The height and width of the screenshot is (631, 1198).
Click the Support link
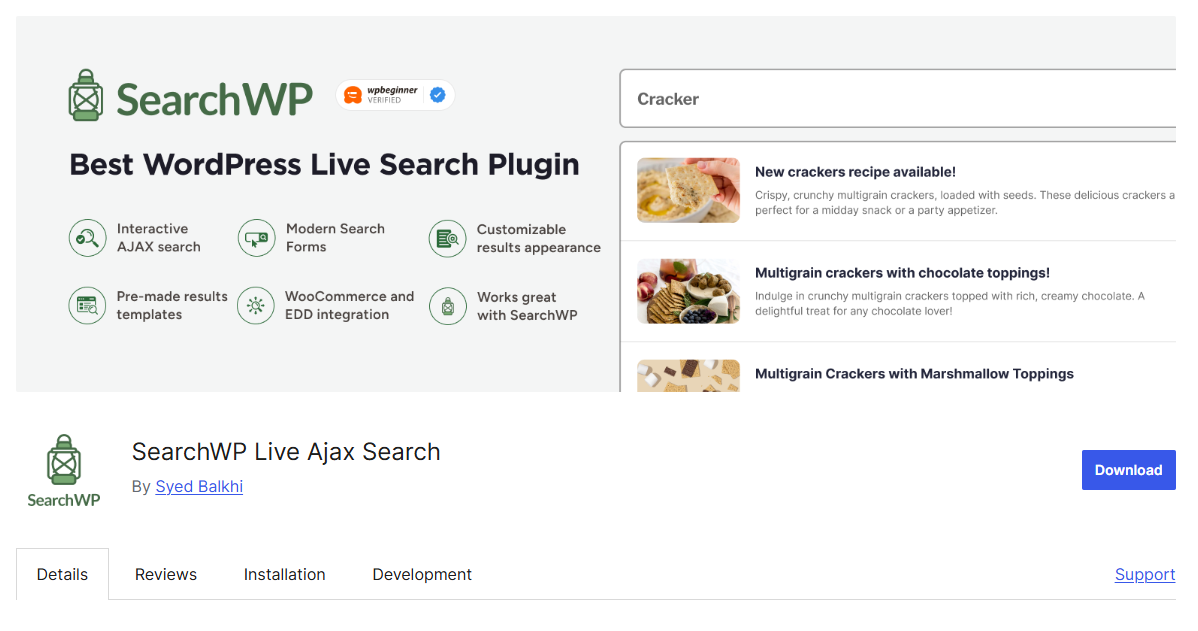[1144, 574]
